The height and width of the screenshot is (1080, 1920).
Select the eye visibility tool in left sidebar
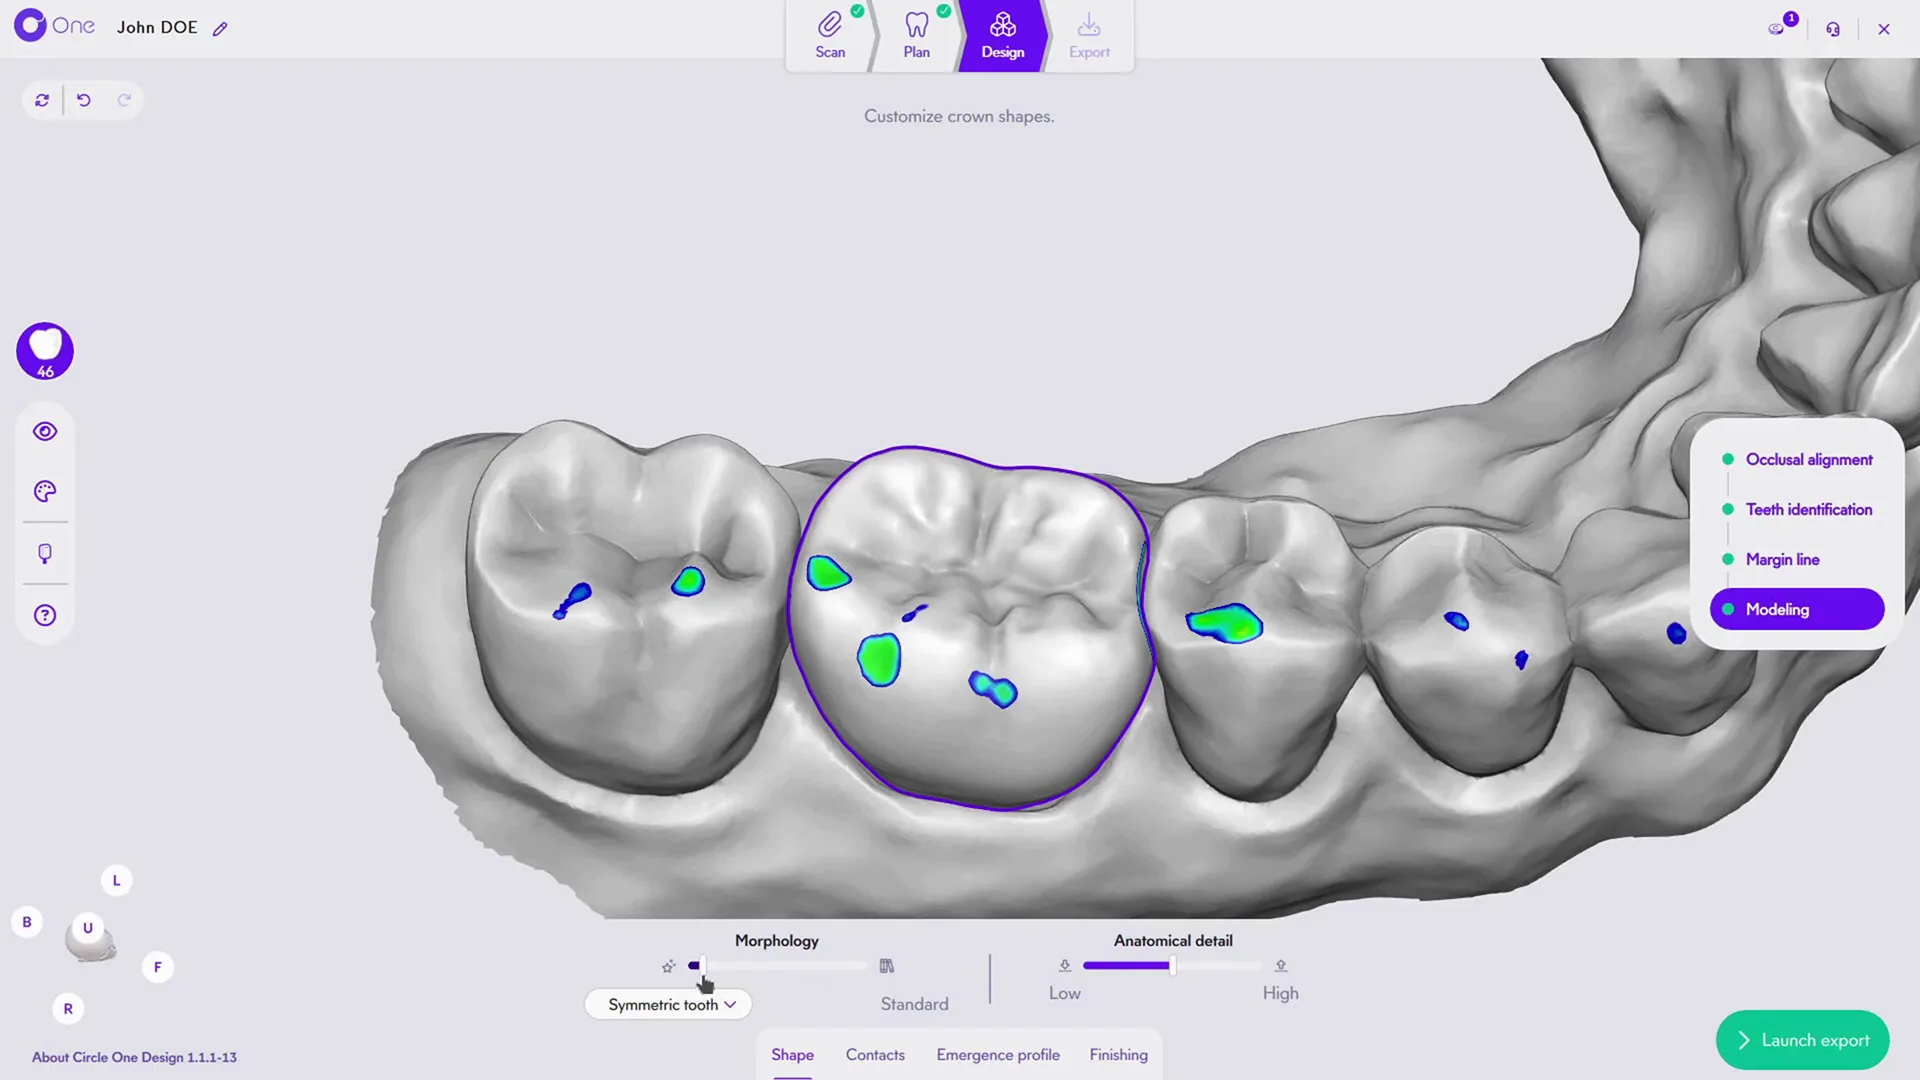click(44, 431)
